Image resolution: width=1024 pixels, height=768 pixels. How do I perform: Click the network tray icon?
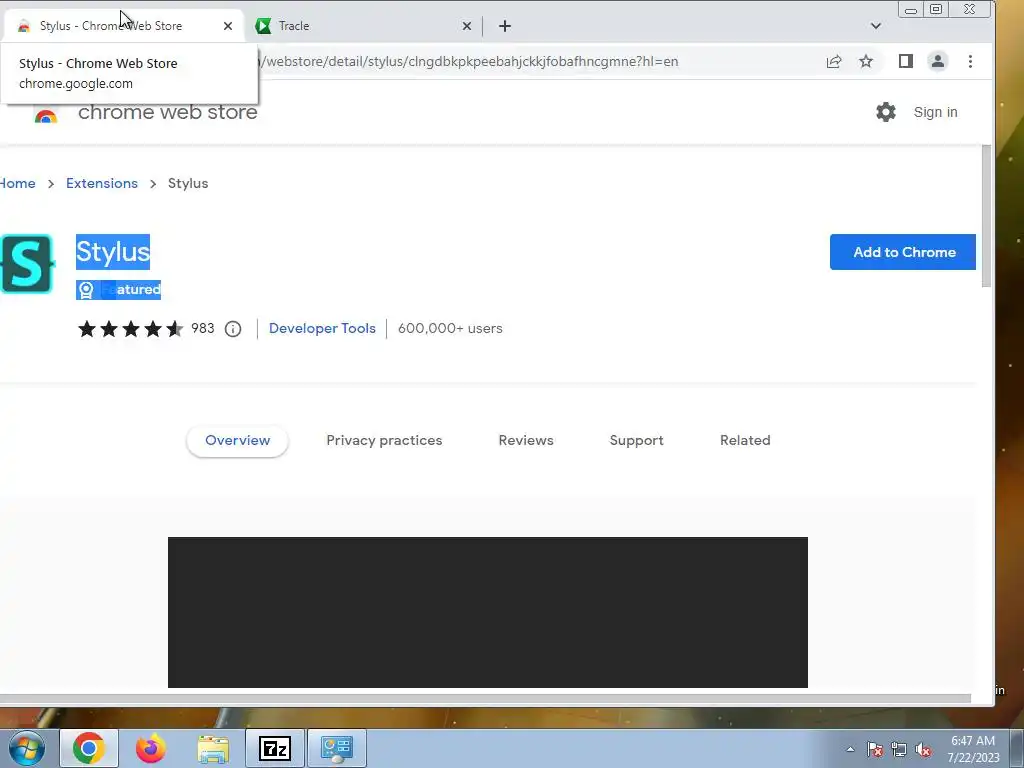pyautogui.click(x=899, y=749)
